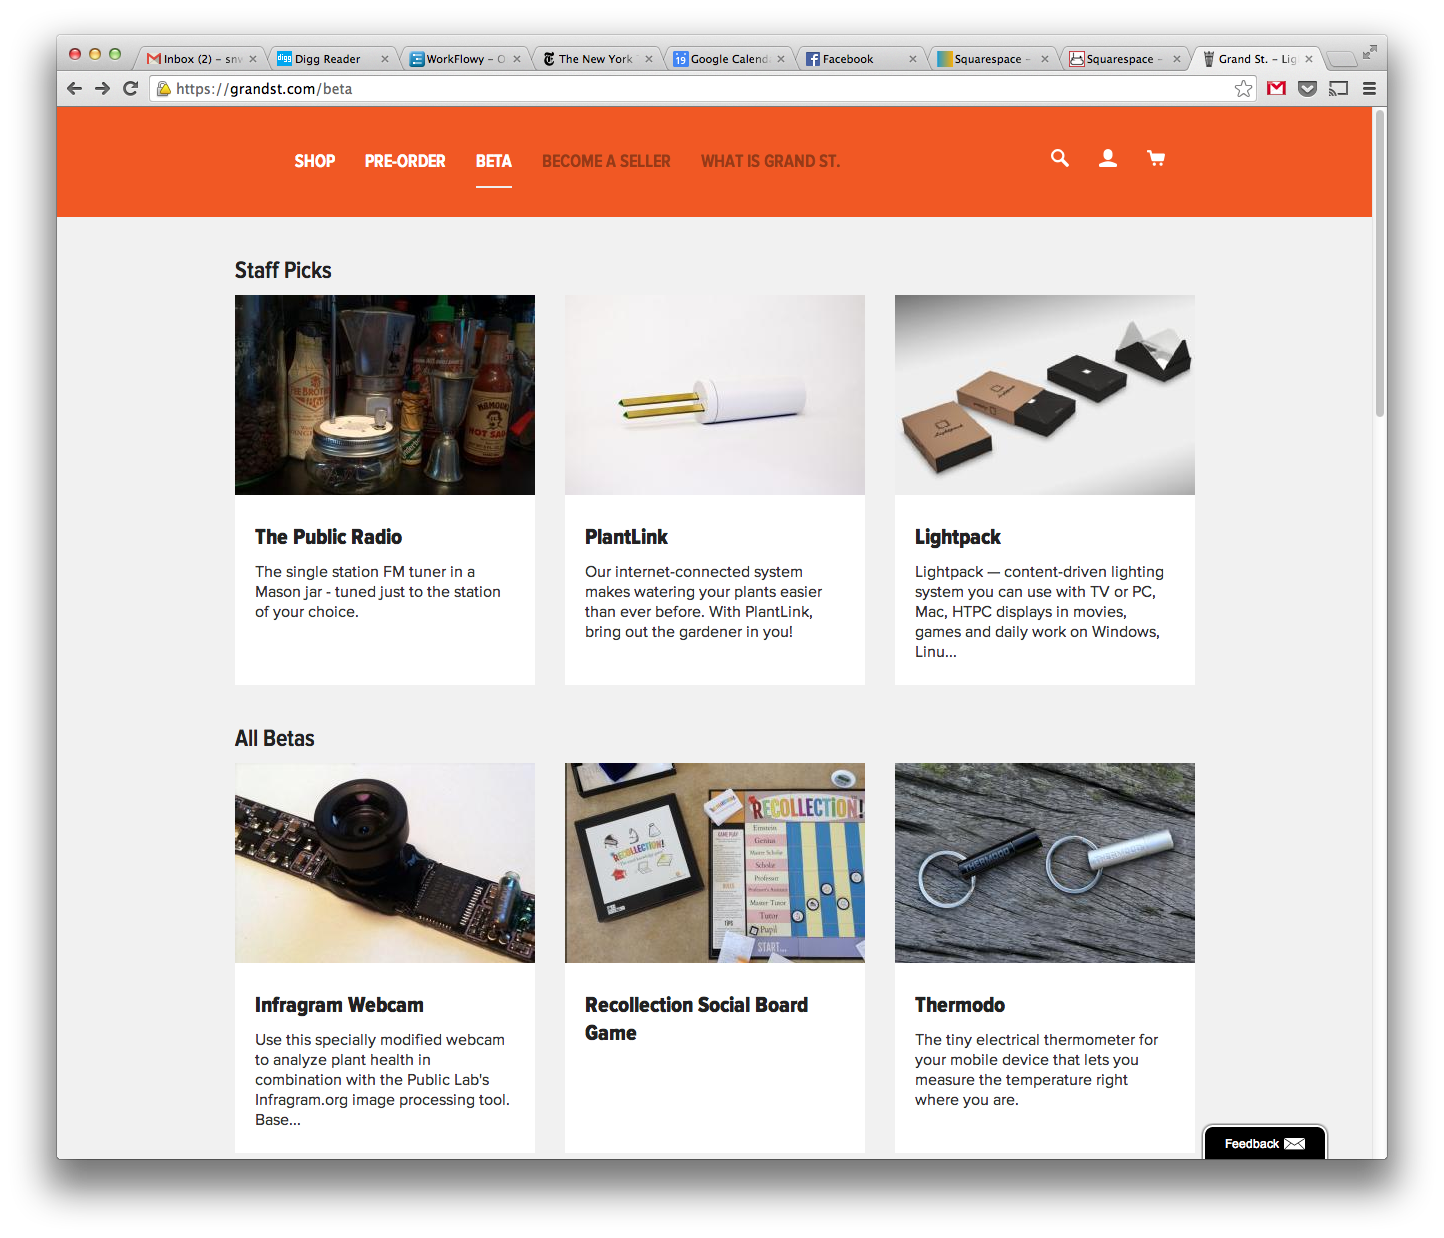Image resolution: width=1444 pixels, height=1238 pixels.
Task: Click the PlantLink sensor product photo
Action: 715,395
